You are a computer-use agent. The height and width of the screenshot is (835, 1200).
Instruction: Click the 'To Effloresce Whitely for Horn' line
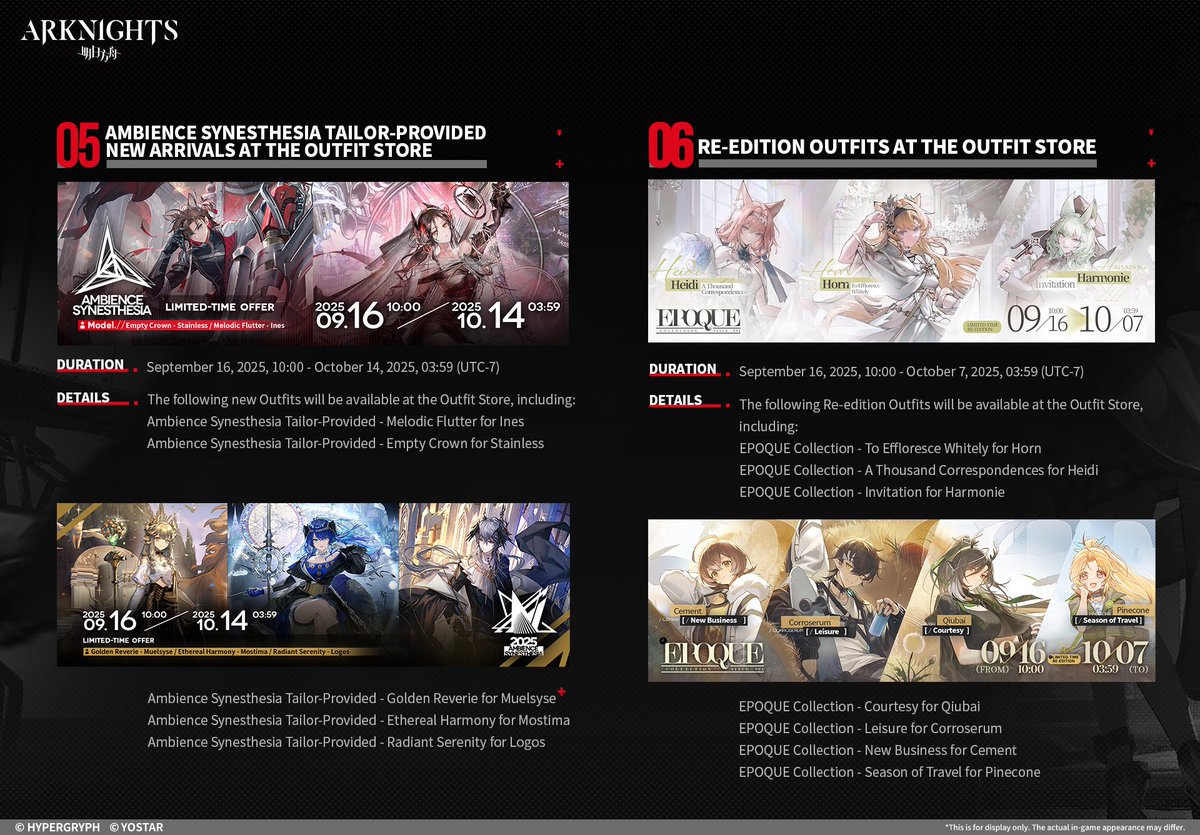click(x=890, y=448)
